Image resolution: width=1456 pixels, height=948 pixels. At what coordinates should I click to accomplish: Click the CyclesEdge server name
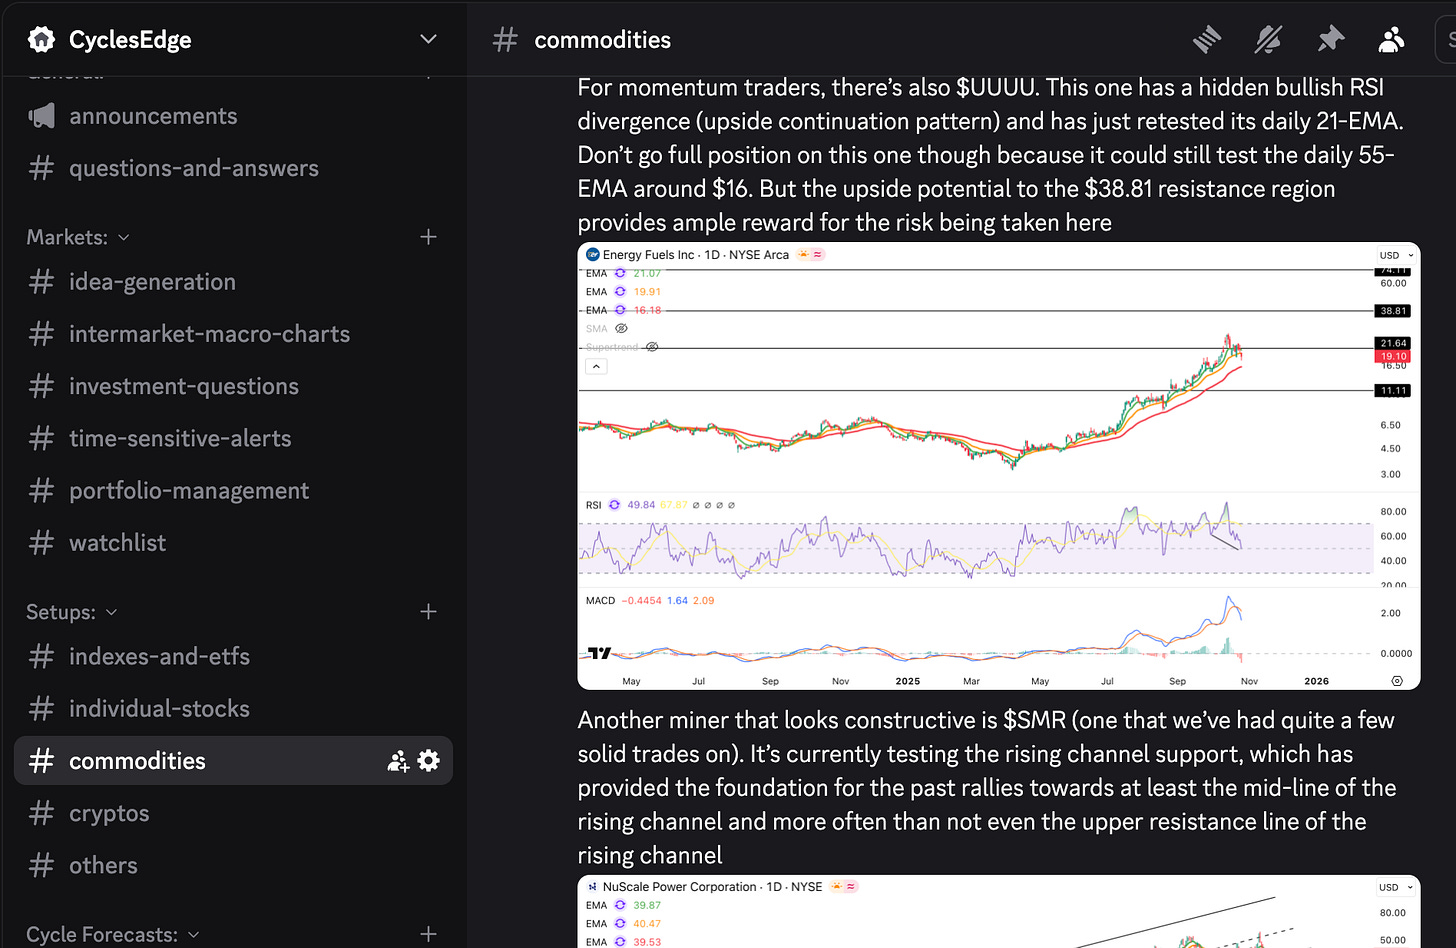pyautogui.click(x=130, y=40)
